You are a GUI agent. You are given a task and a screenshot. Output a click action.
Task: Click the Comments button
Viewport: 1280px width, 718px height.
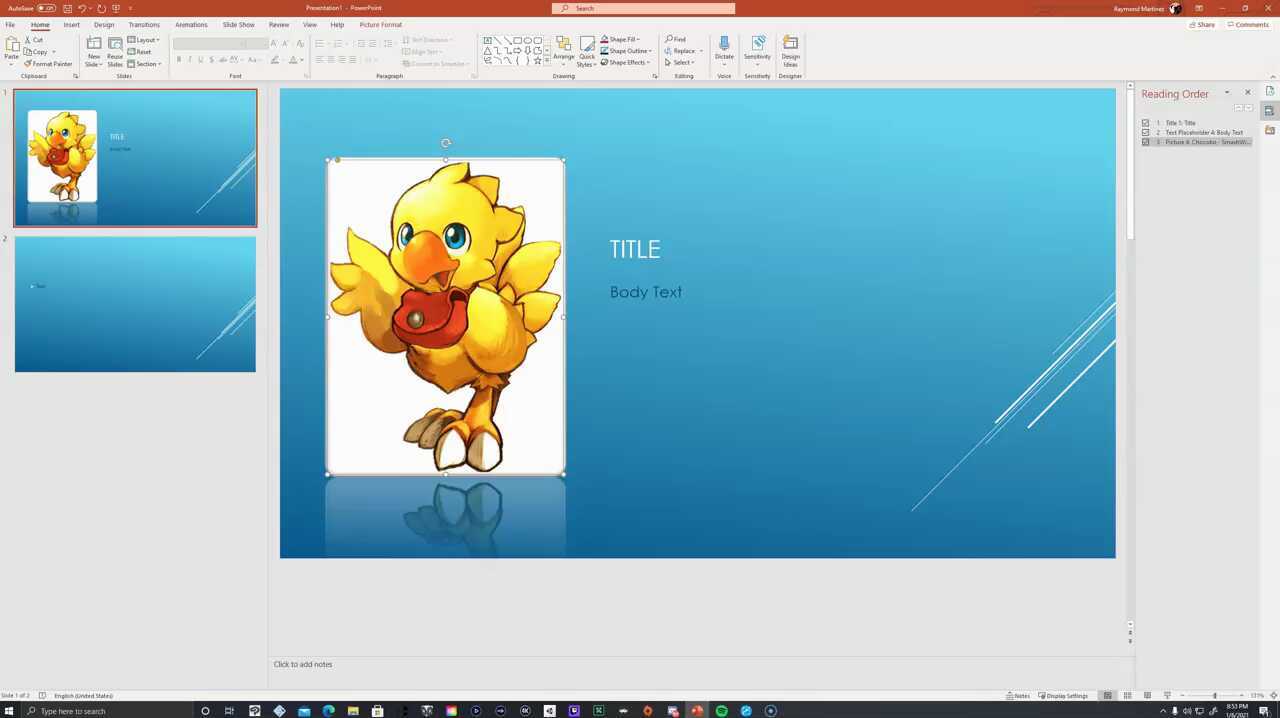[1248, 25]
